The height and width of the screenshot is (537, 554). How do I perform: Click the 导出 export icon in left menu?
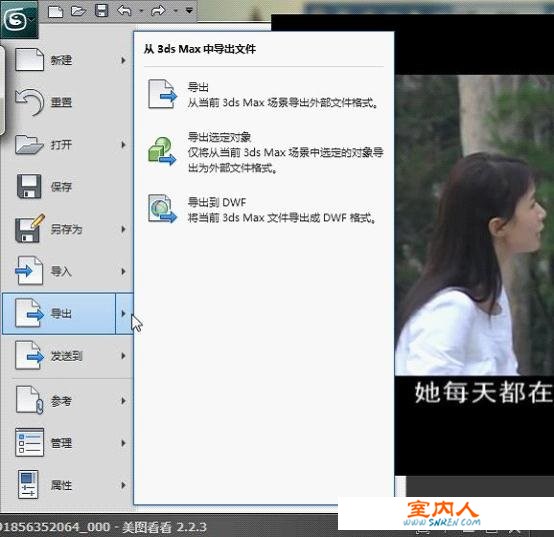(x=29, y=313)
